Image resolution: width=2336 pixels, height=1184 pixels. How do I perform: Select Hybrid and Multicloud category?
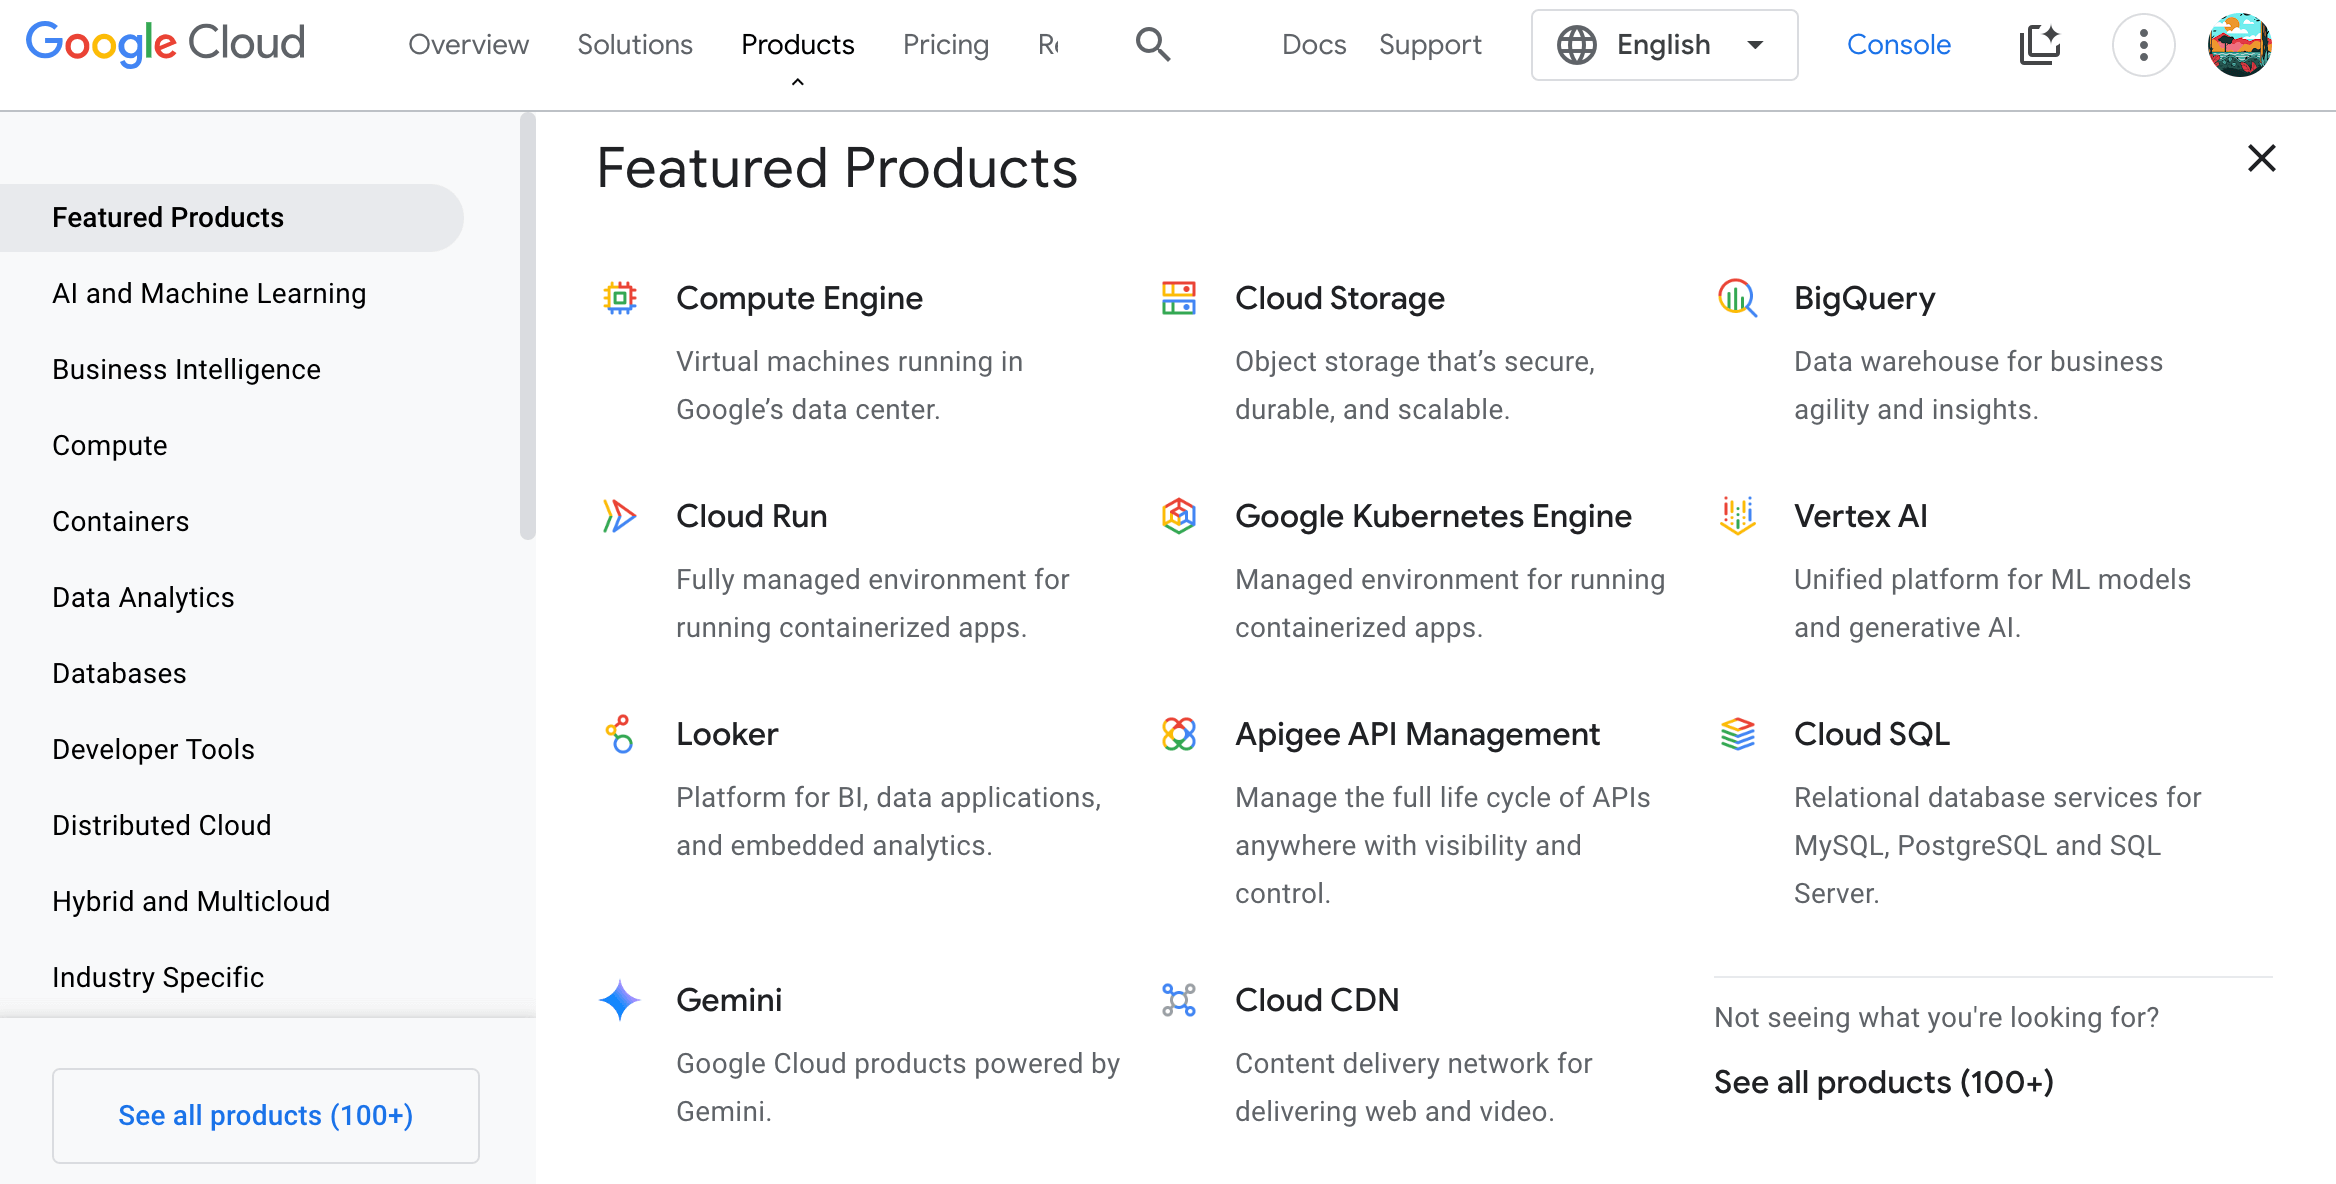(191, 901)
